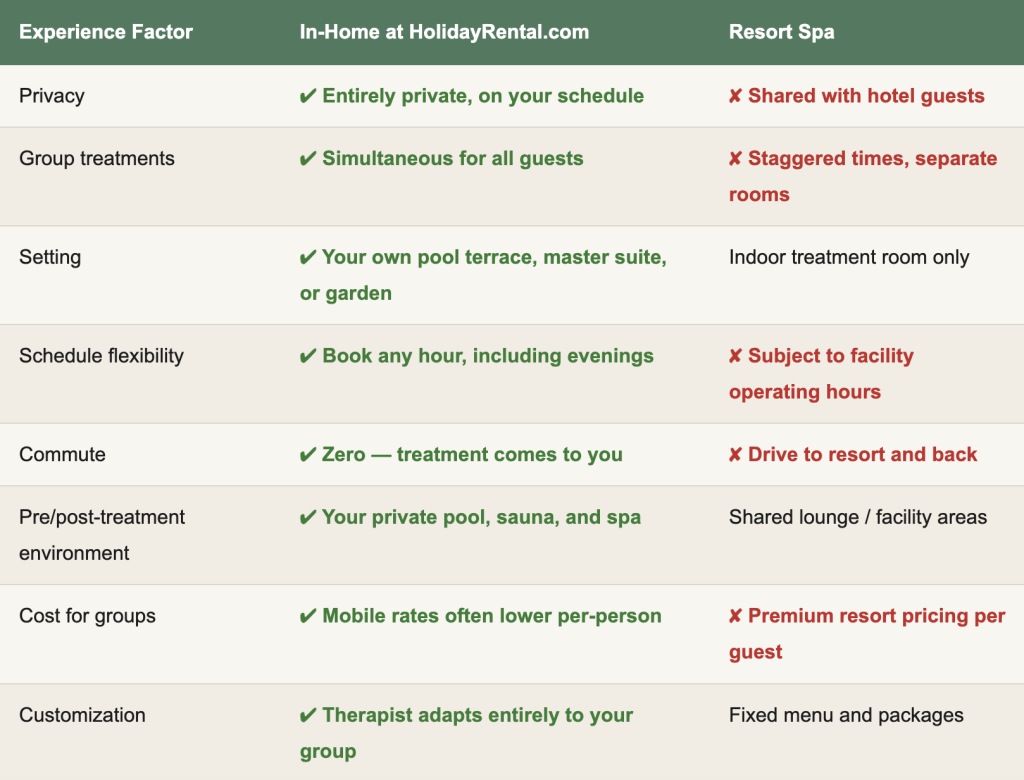1024x780 pixels.
Task: Click the checkmark before "Therapist adapts entirely"
Action: (308, 715)
